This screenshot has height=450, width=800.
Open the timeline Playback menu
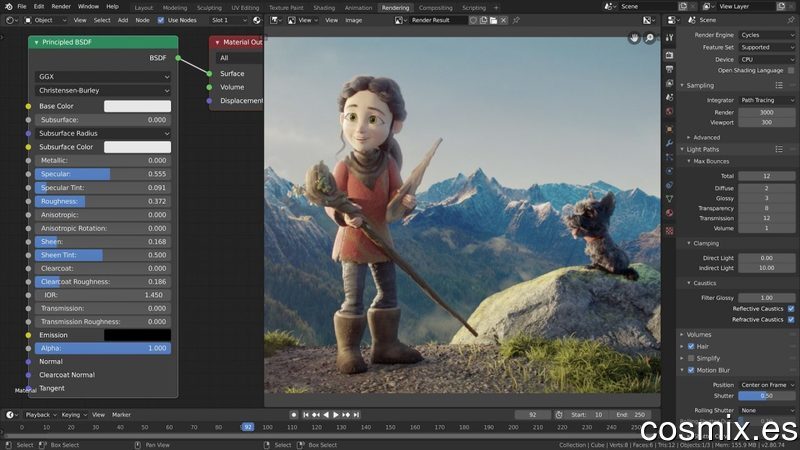point(40,415)
